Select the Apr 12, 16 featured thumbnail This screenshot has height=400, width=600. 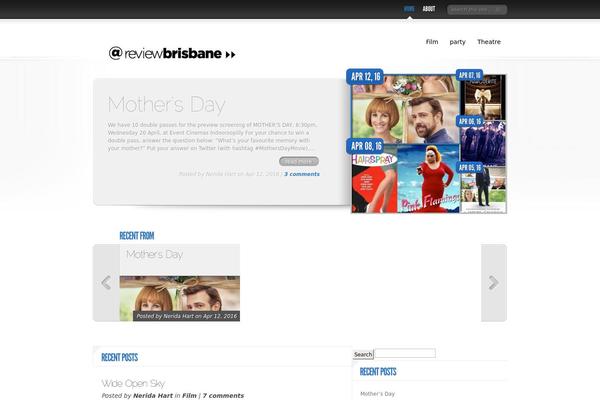[x=406, y=109]
